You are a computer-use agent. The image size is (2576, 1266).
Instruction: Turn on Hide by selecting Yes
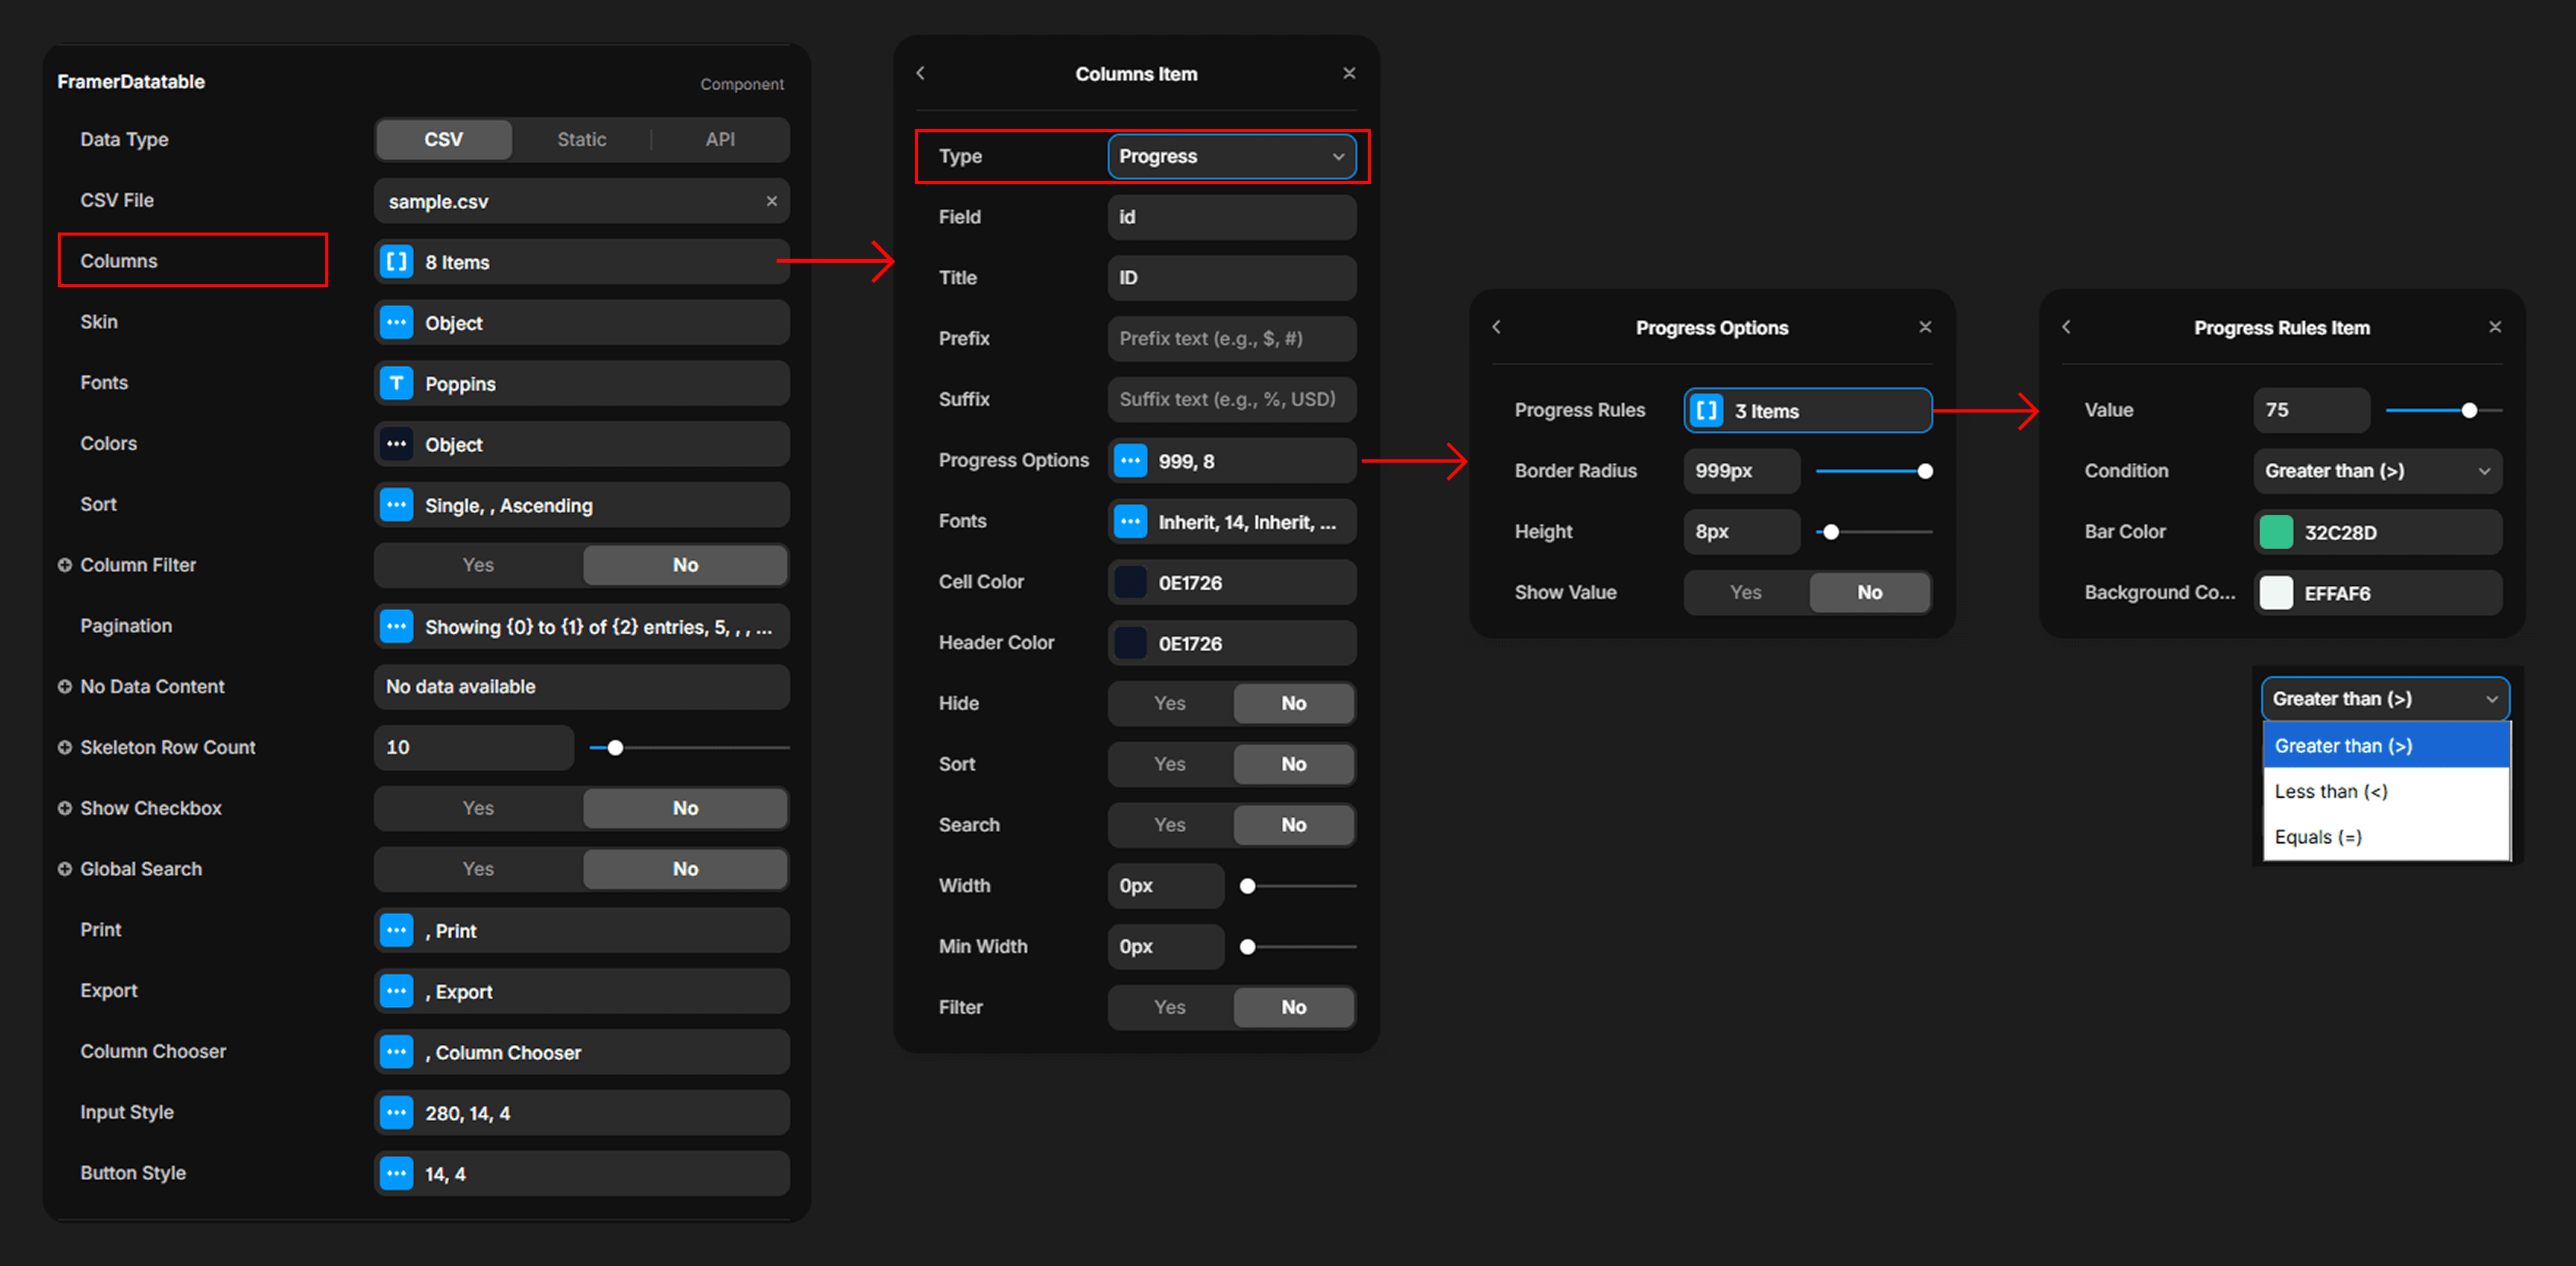1169,703
